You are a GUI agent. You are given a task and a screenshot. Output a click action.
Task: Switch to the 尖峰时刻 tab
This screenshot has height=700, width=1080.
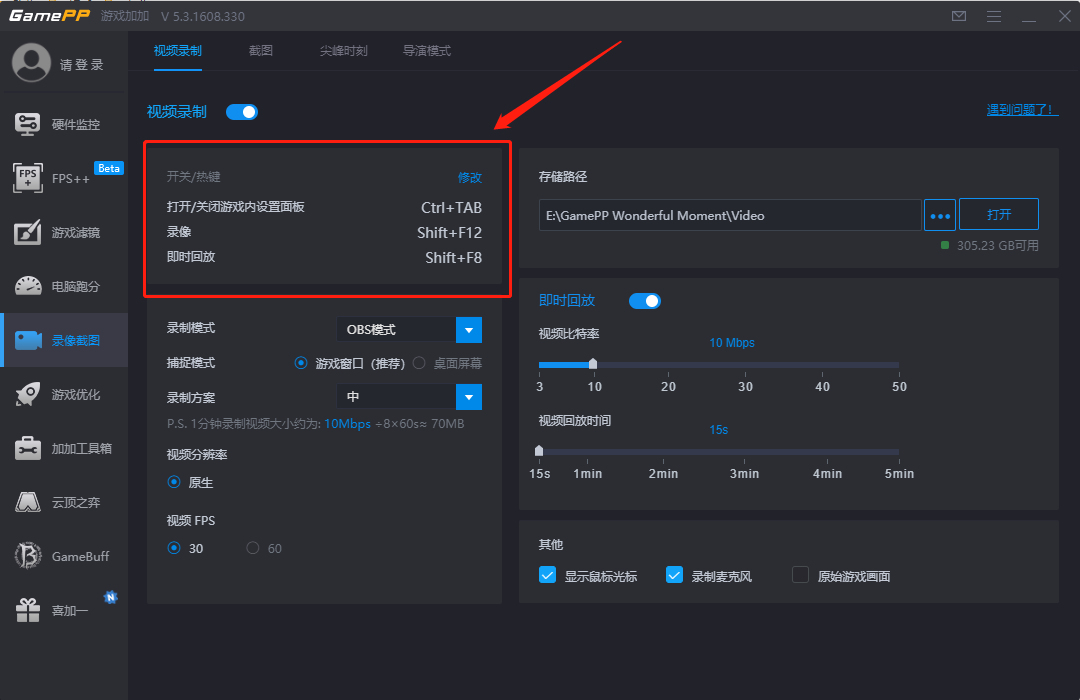(x=344, y=51)
